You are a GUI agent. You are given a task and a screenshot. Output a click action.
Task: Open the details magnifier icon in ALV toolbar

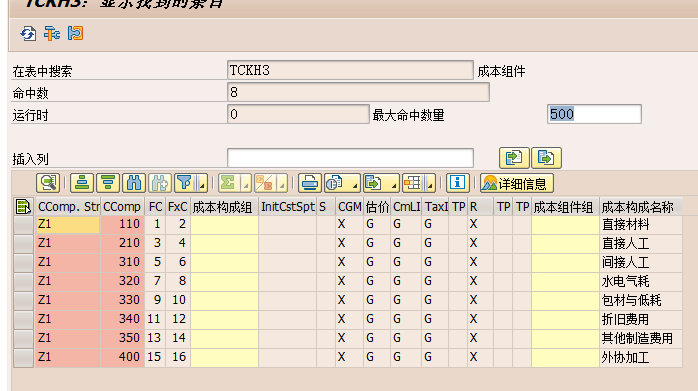48,183
